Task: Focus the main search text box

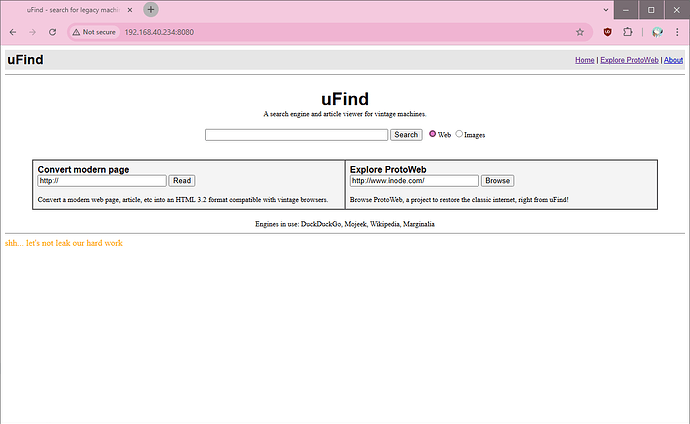Action: point(296,135)
